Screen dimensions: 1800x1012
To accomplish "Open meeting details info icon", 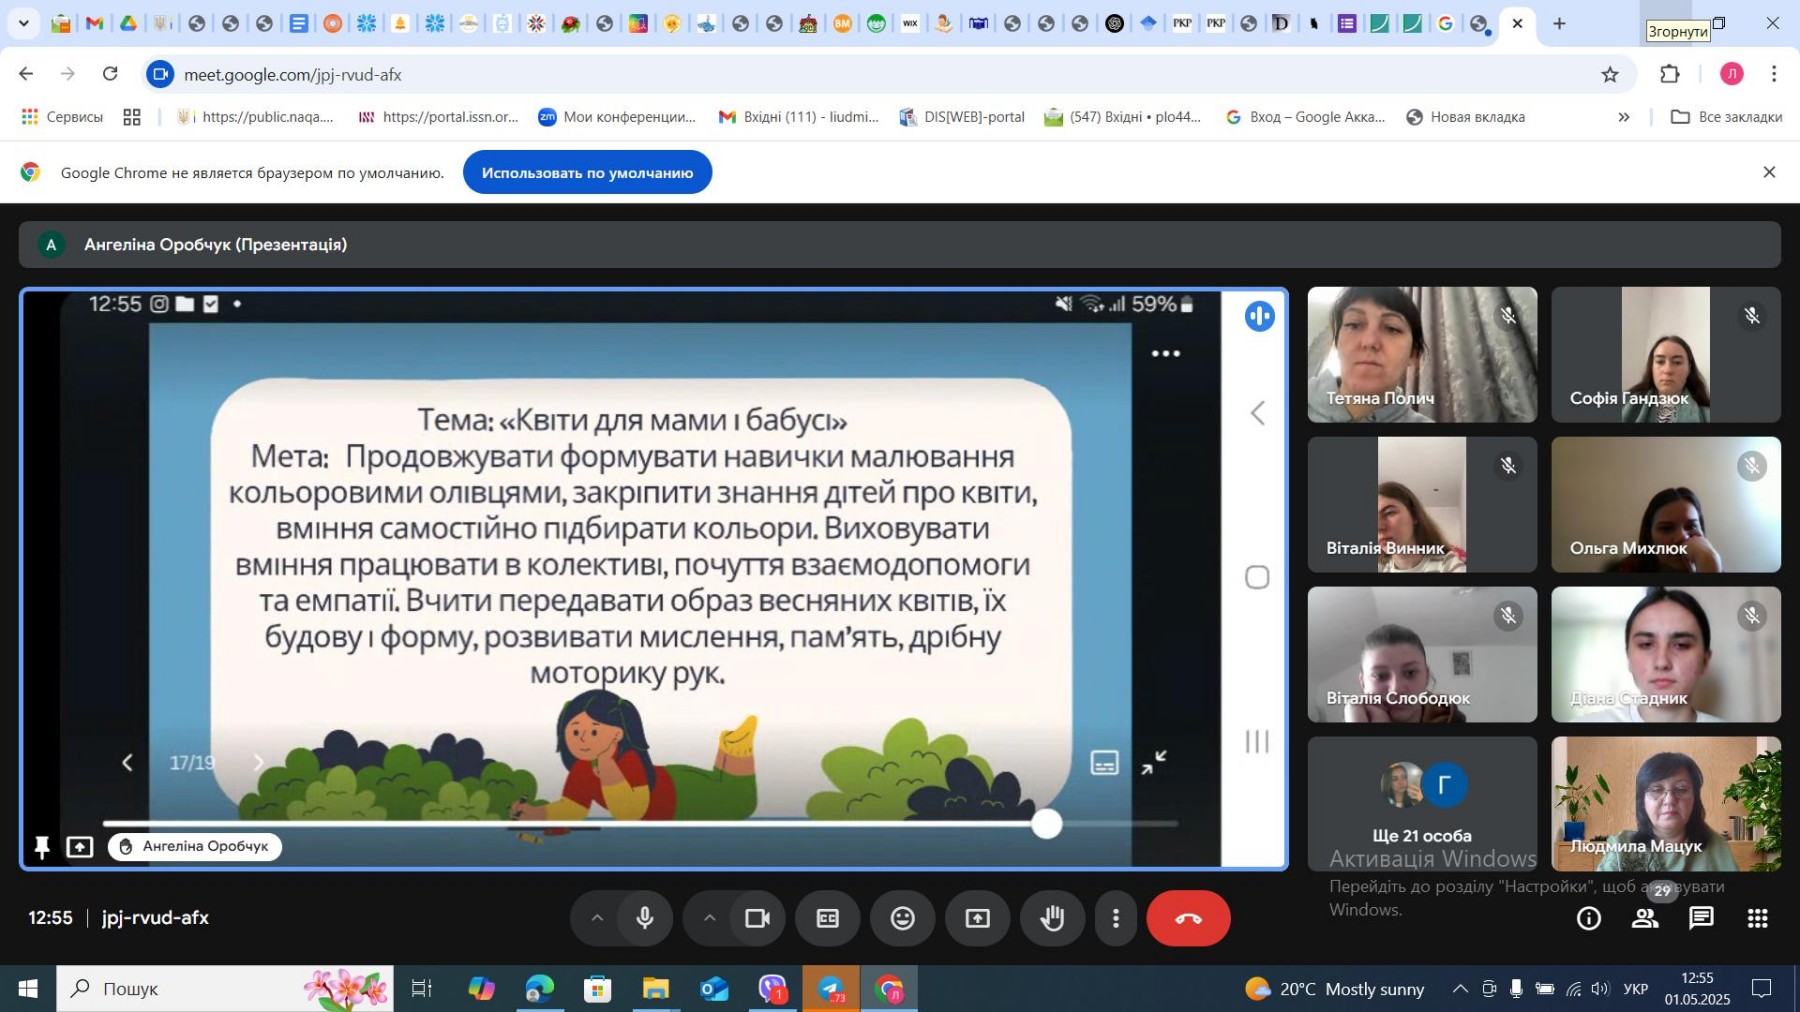I will click(1588, 918).
